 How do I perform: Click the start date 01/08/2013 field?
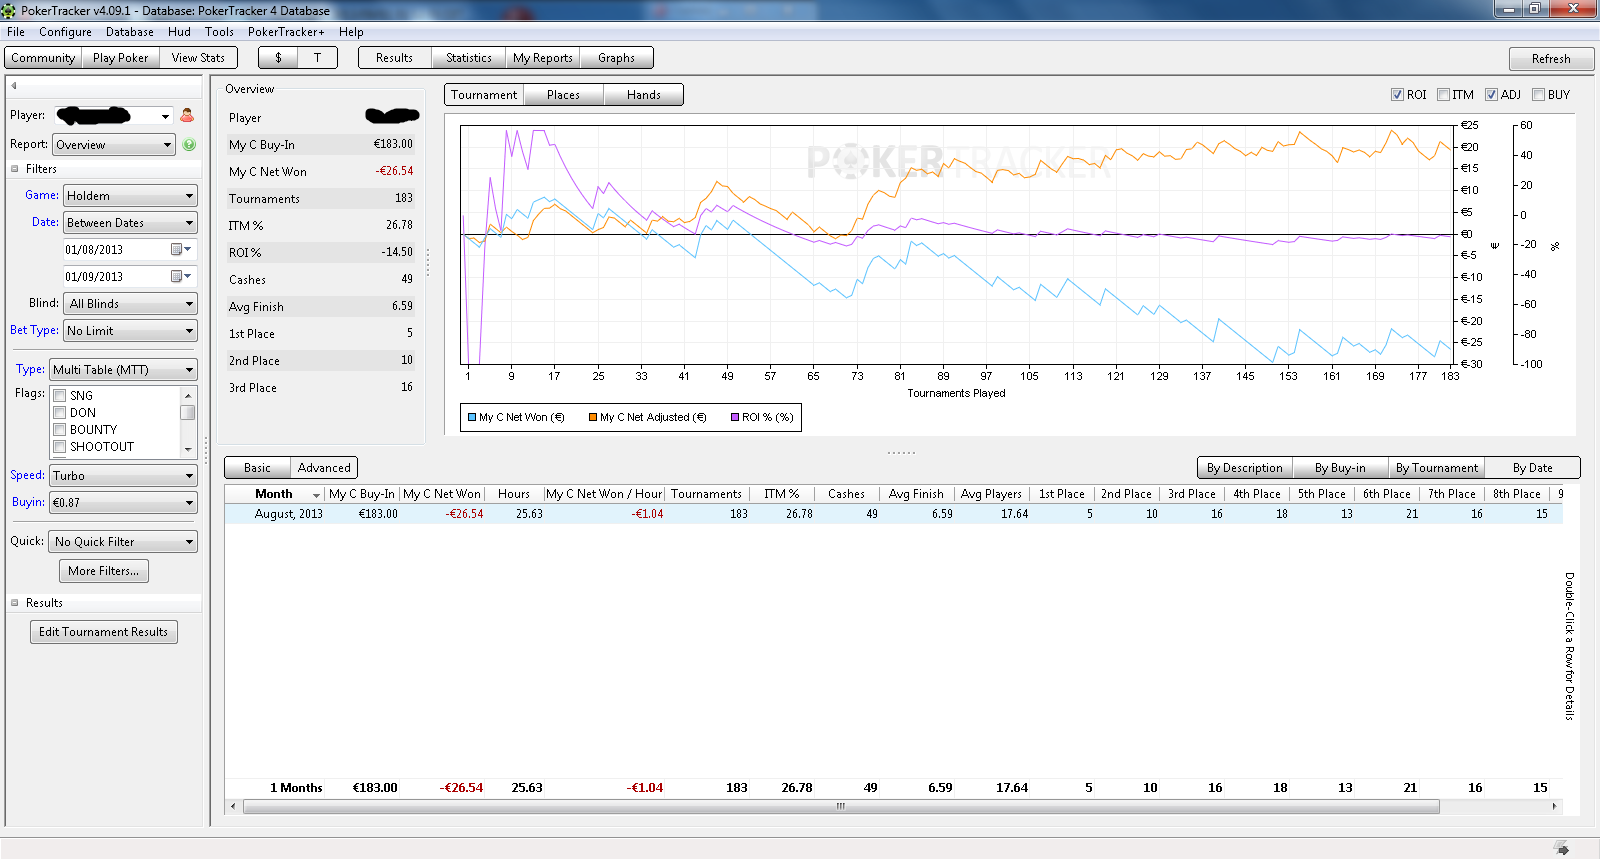click(x=116, y=250)
